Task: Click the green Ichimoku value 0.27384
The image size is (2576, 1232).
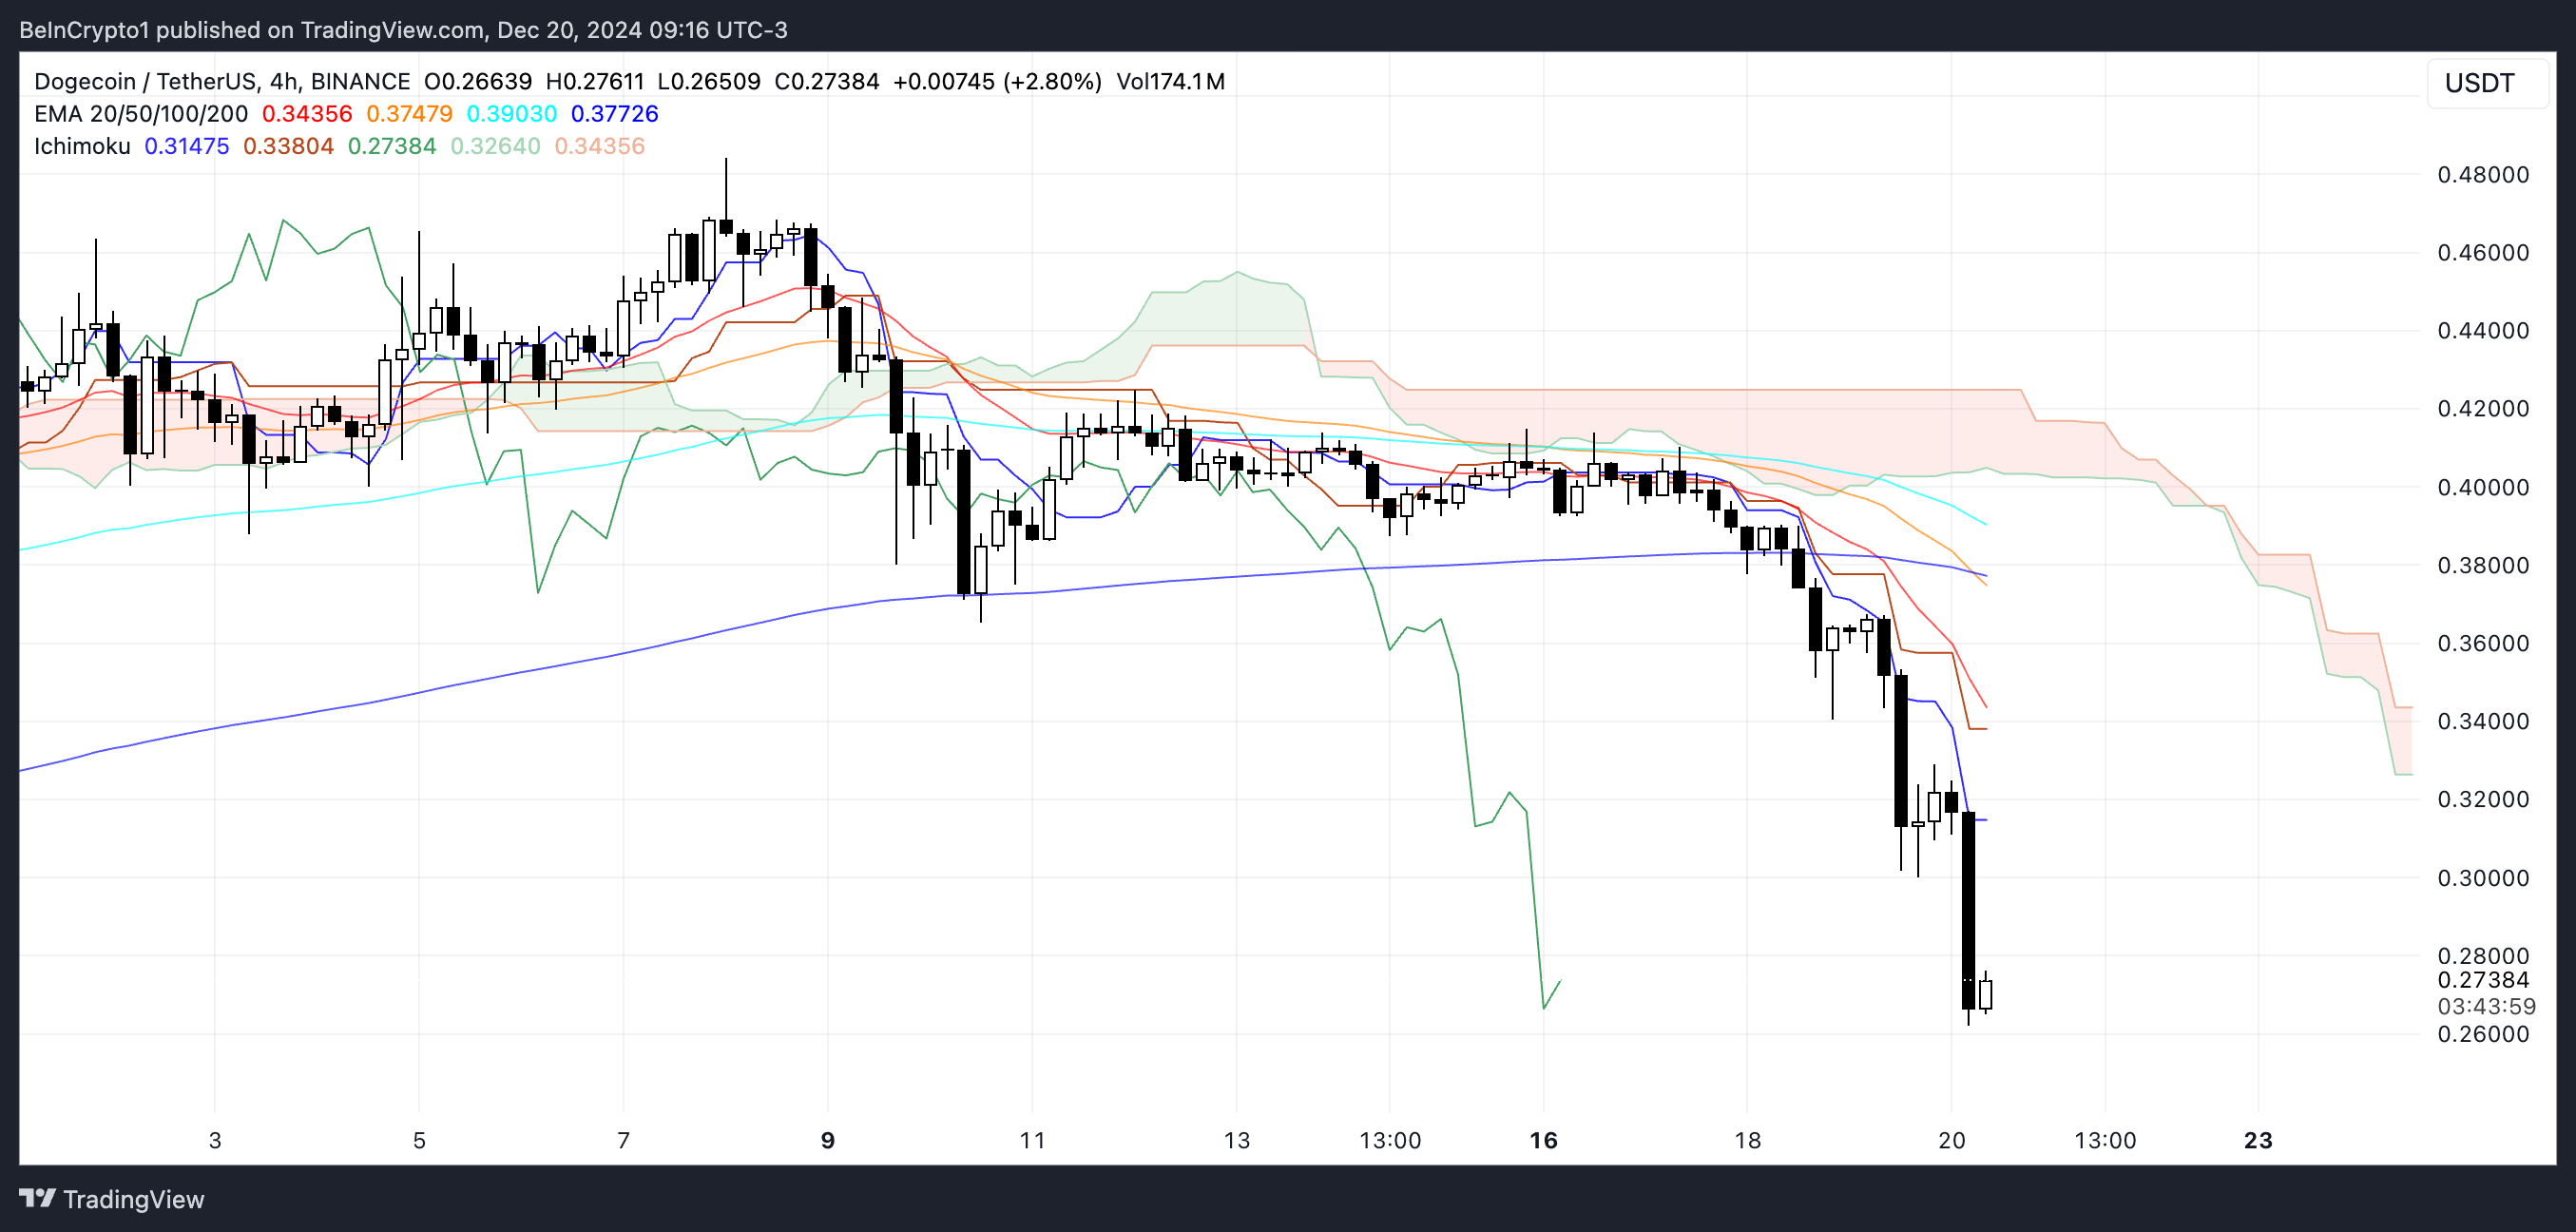Action: pyautogui.click(x=391, y=146)
